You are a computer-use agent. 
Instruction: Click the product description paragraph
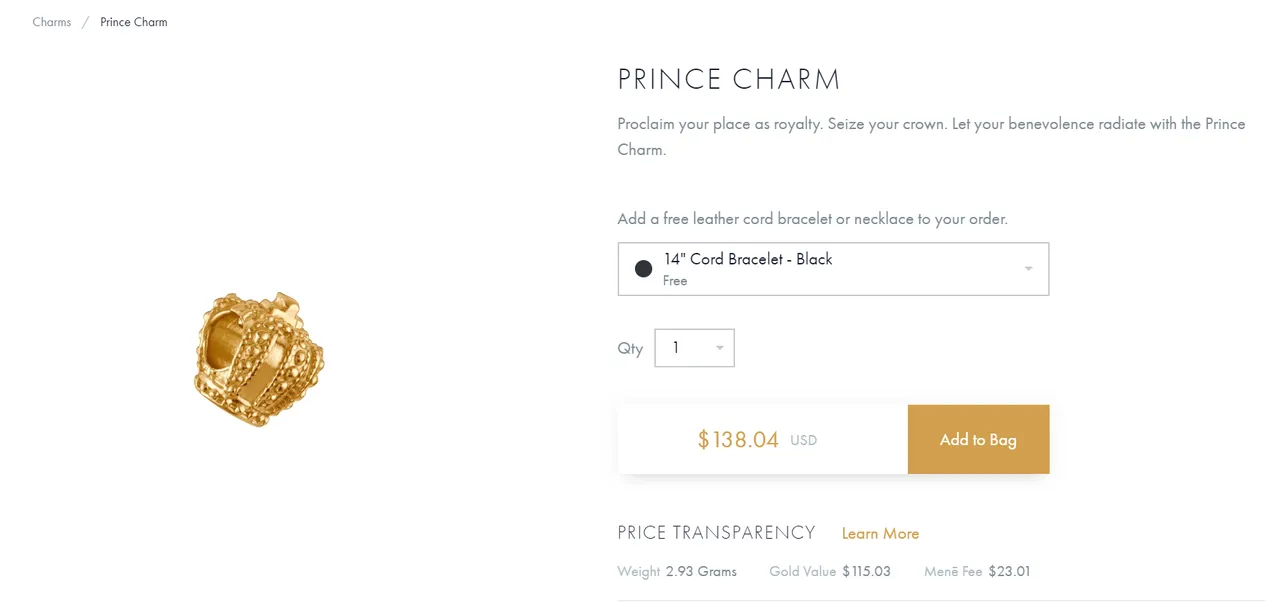point(931,137)
